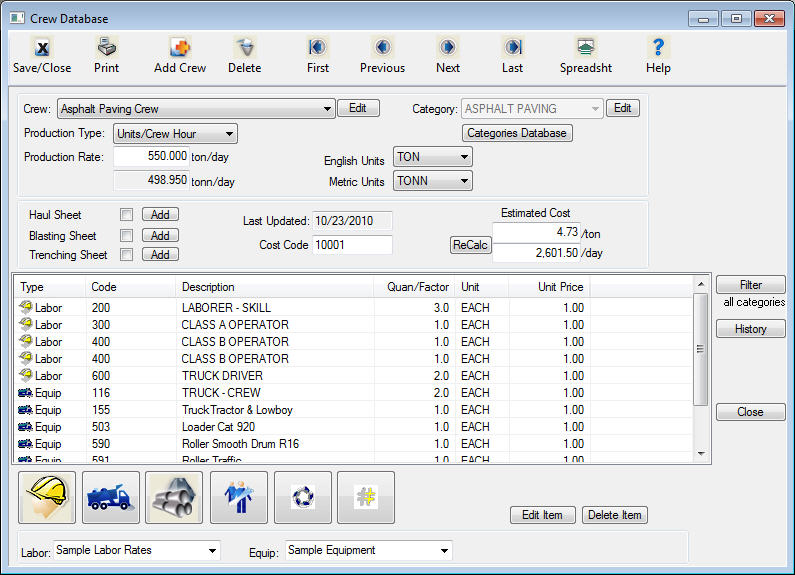The height and width of the screenshot is (575, 795).
Task: Enable the Blasting Sheet checkbox
Action: click(126, 235)
